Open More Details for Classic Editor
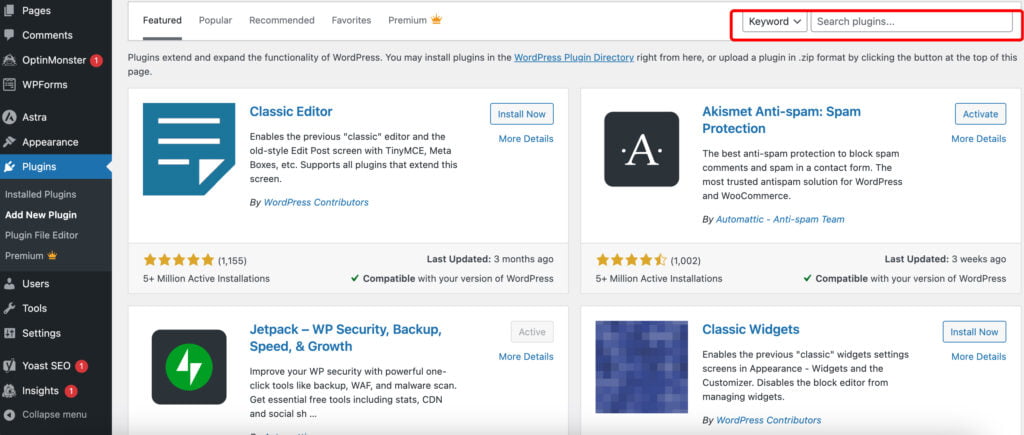The width and height of the screenshot is (1024, 435). click(526, 138)
